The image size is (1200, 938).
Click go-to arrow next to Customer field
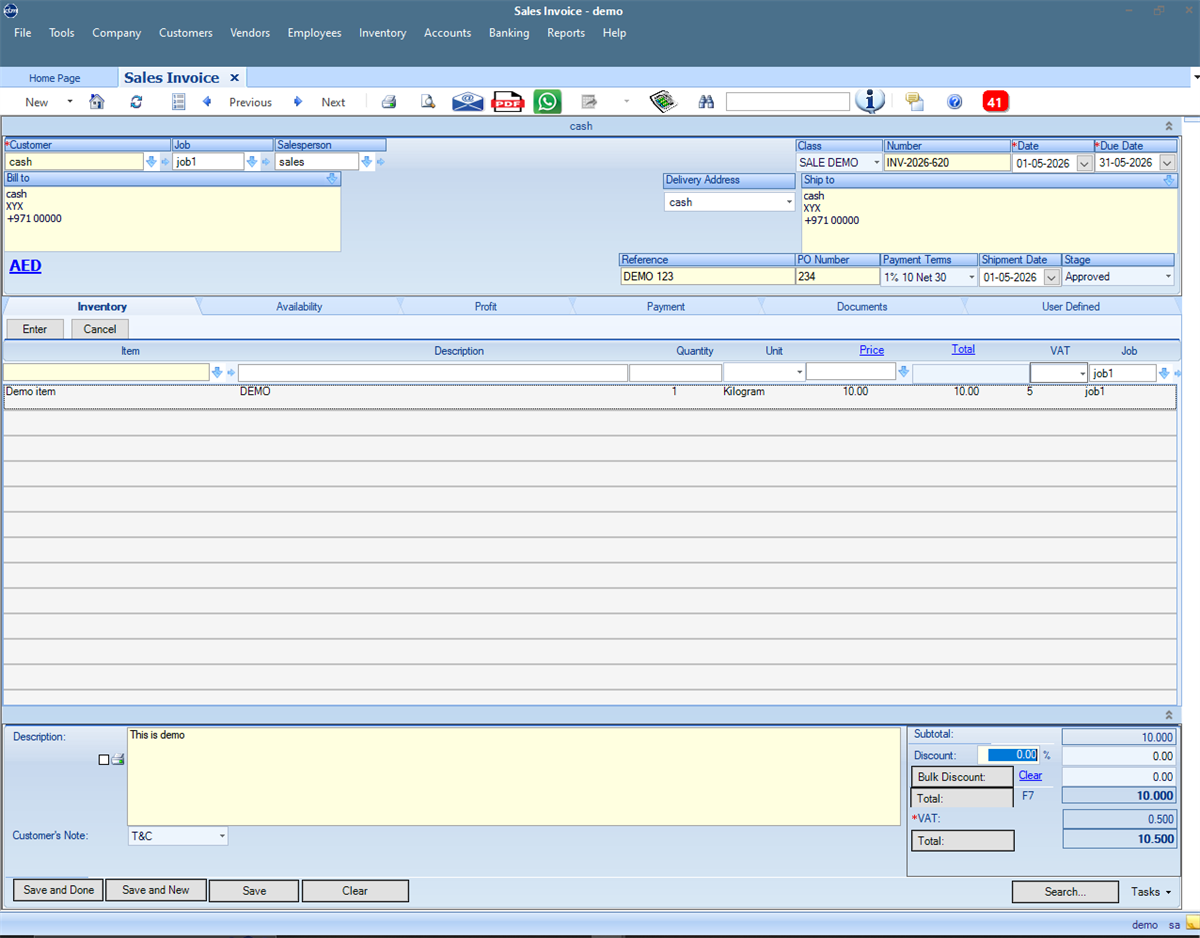[x=165, y=162]
